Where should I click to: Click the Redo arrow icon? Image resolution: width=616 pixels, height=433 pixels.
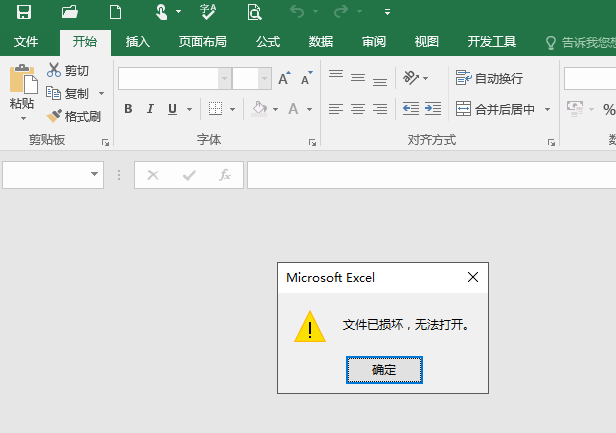pos(341,12)
